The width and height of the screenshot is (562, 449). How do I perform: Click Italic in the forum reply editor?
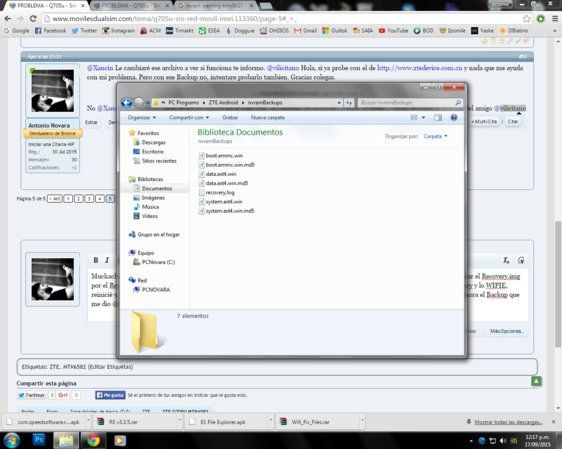click(x=107, y=260)
